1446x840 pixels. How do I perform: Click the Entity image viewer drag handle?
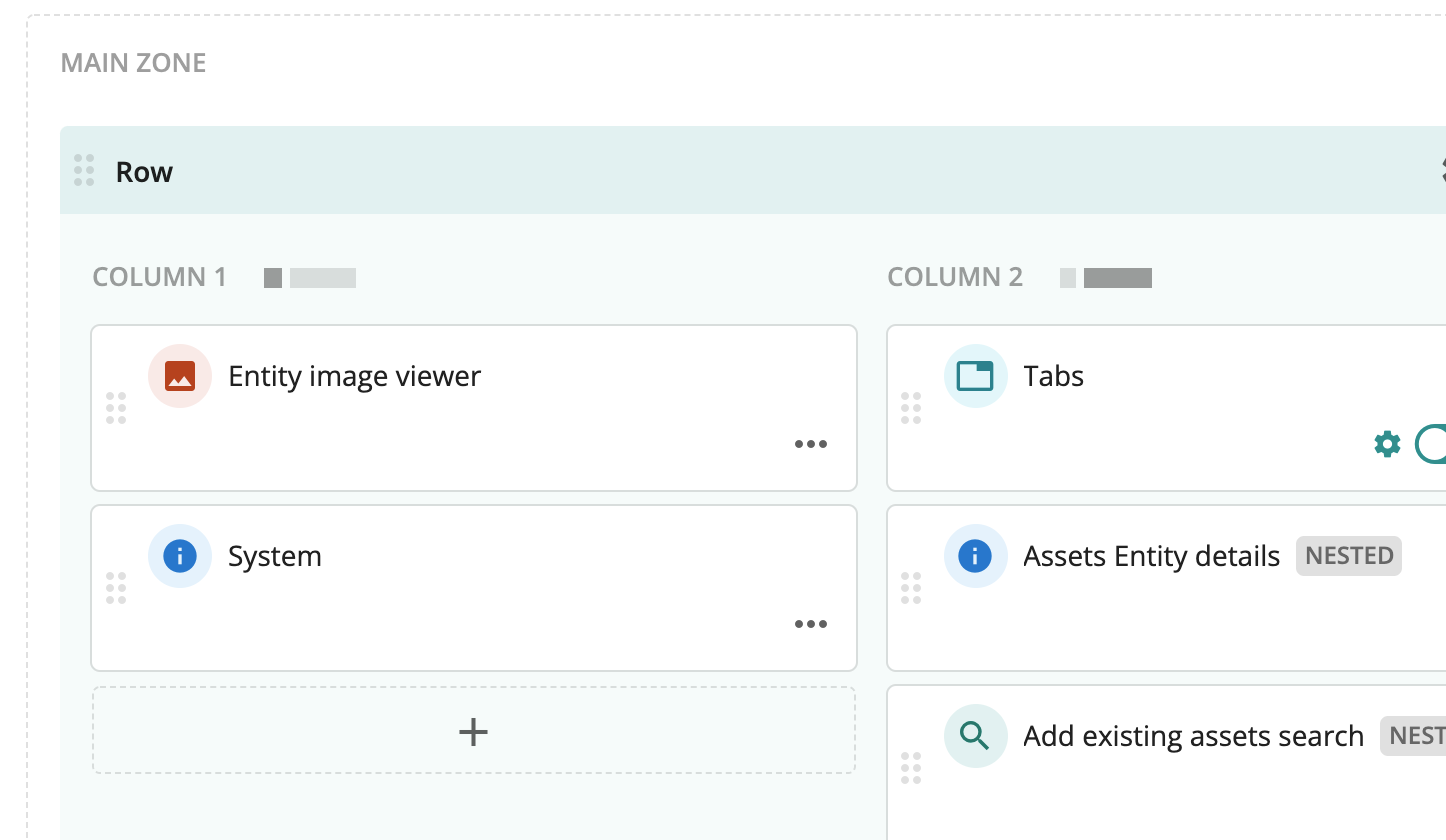116,408
